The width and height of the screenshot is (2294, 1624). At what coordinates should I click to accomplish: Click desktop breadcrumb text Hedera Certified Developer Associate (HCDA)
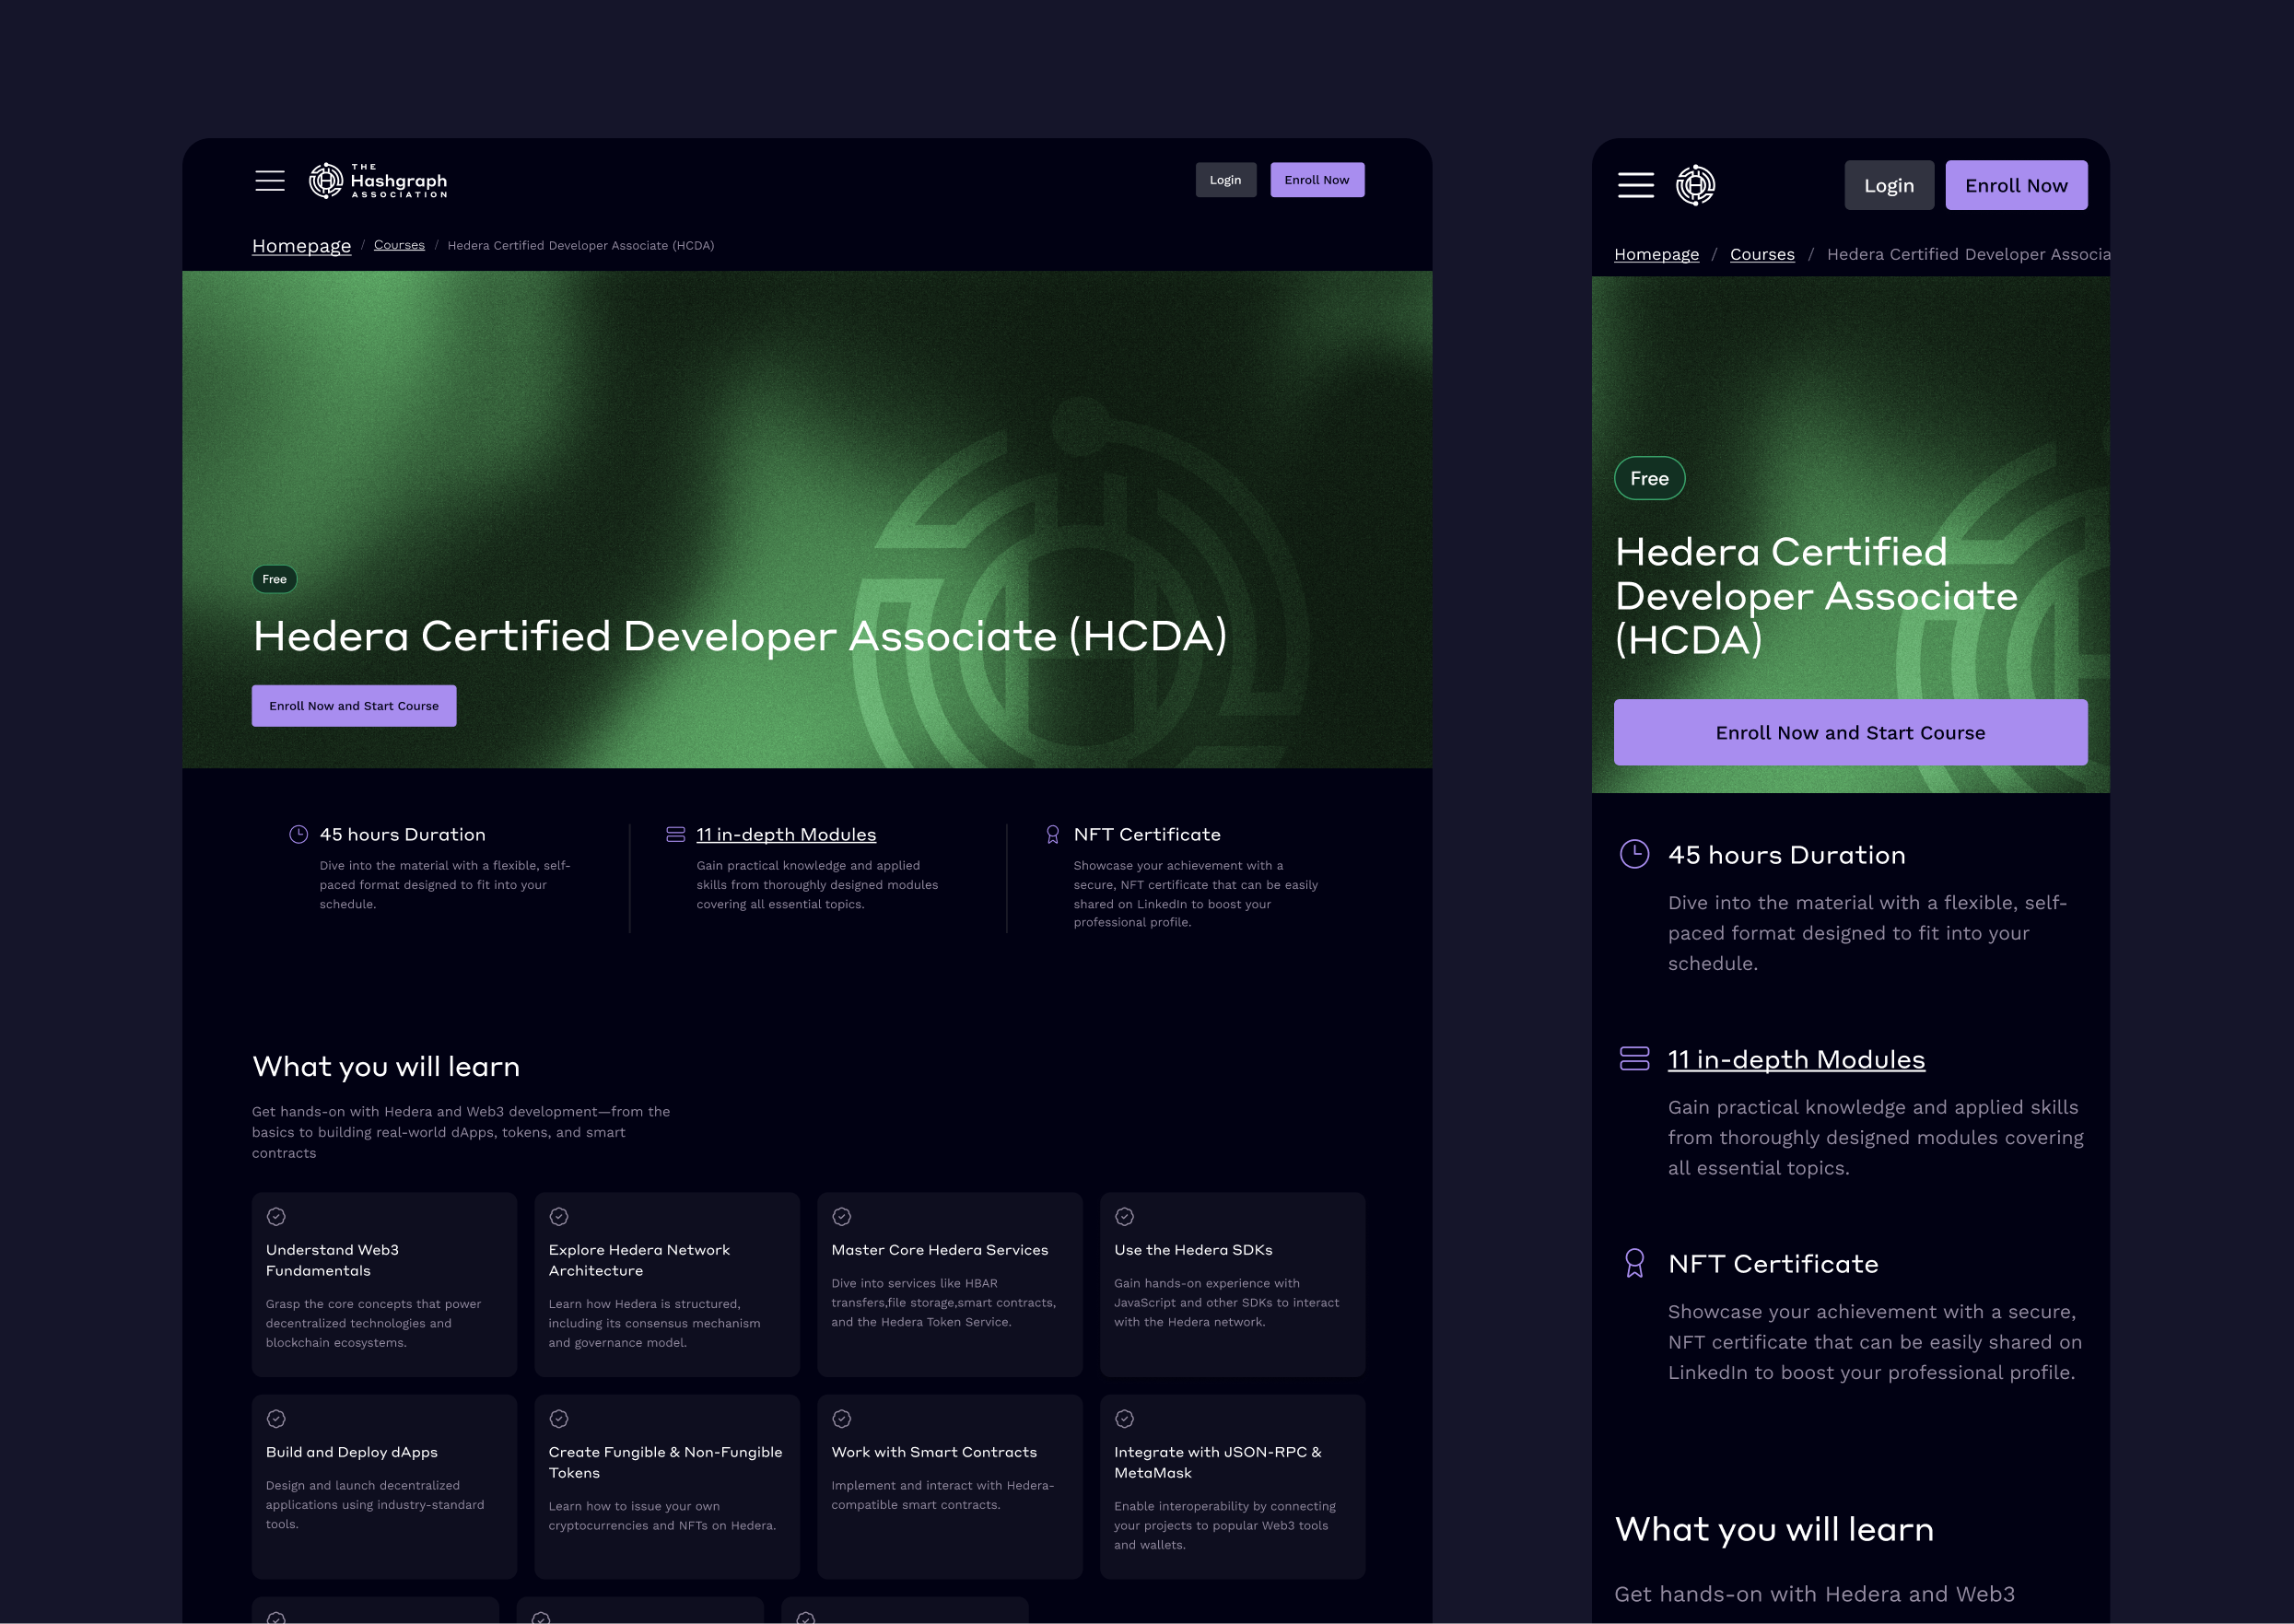tap(580, 245)
